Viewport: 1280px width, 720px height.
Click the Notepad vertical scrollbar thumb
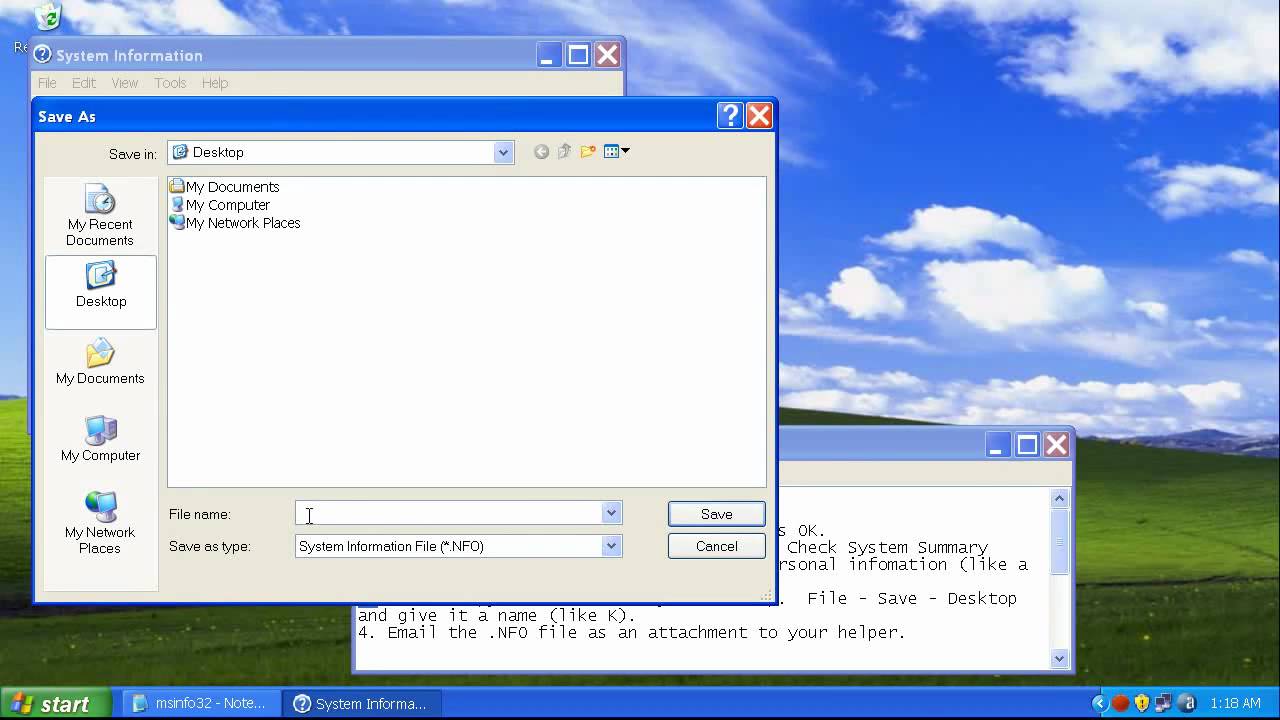point(1060,541)
